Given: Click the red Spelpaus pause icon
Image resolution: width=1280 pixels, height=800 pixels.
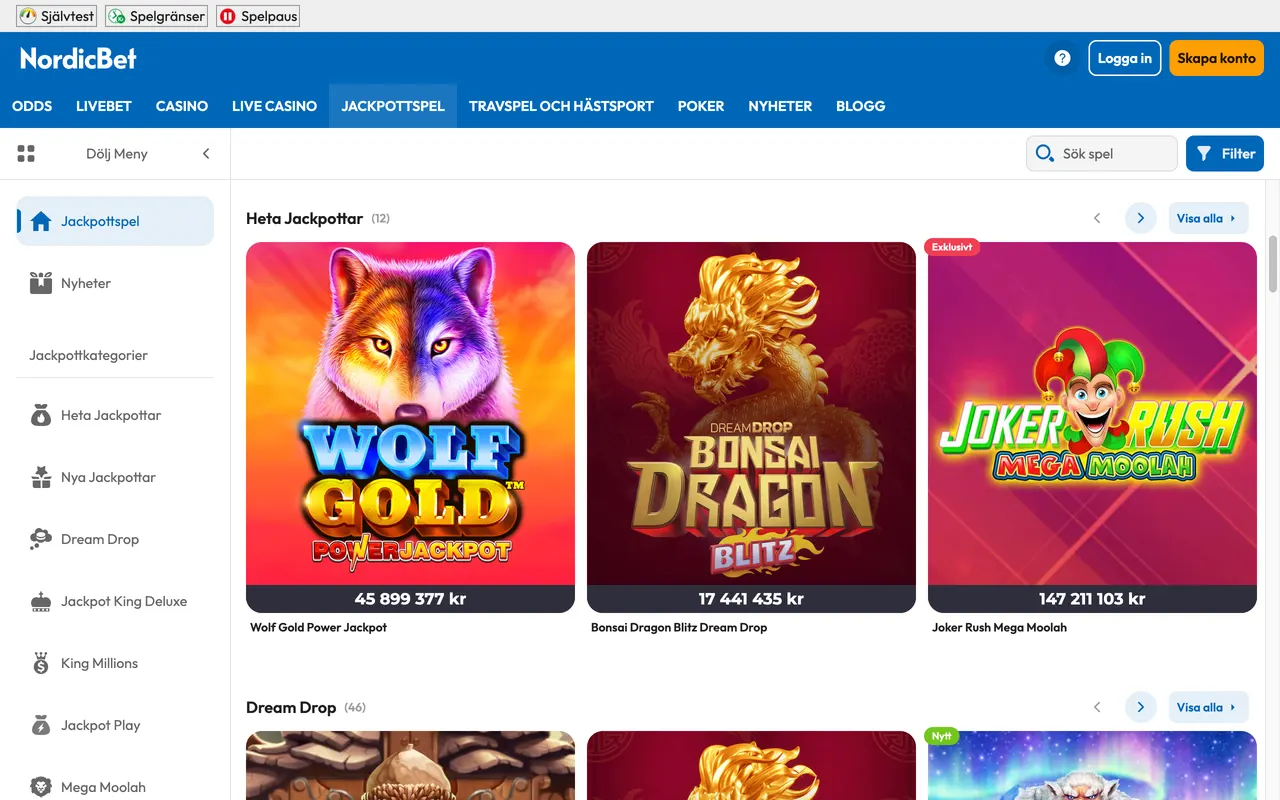Looking at the screenshot, I should coord(228,16).
